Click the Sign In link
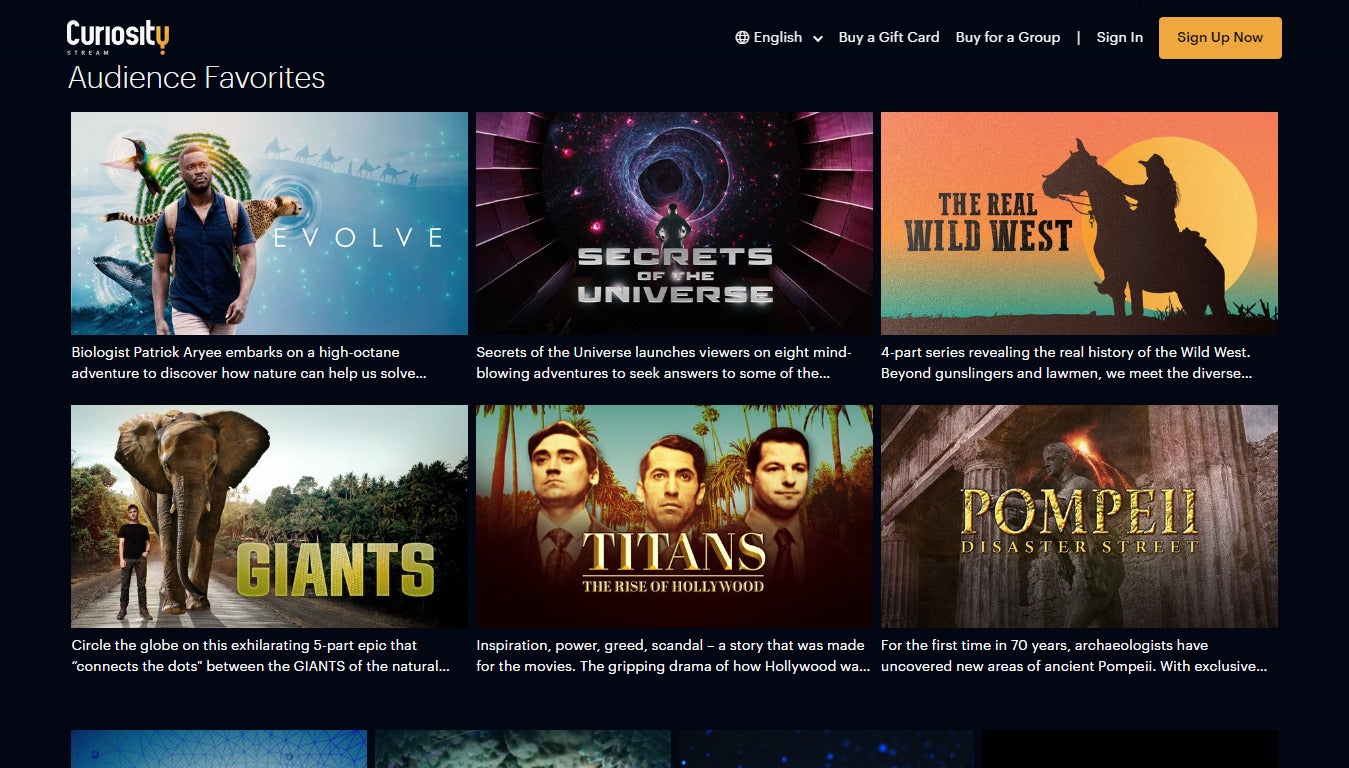1349x768 pixels. pyautogui.click(x=1119, y=37)
